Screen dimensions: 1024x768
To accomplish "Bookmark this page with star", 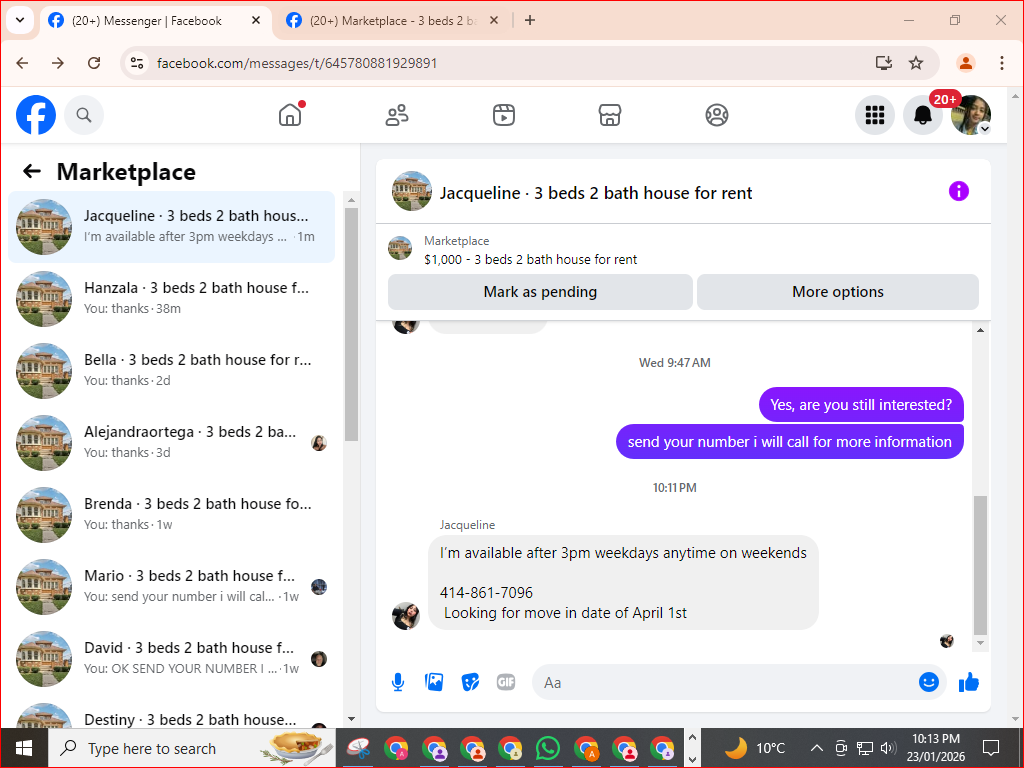I will pos(916,63).
